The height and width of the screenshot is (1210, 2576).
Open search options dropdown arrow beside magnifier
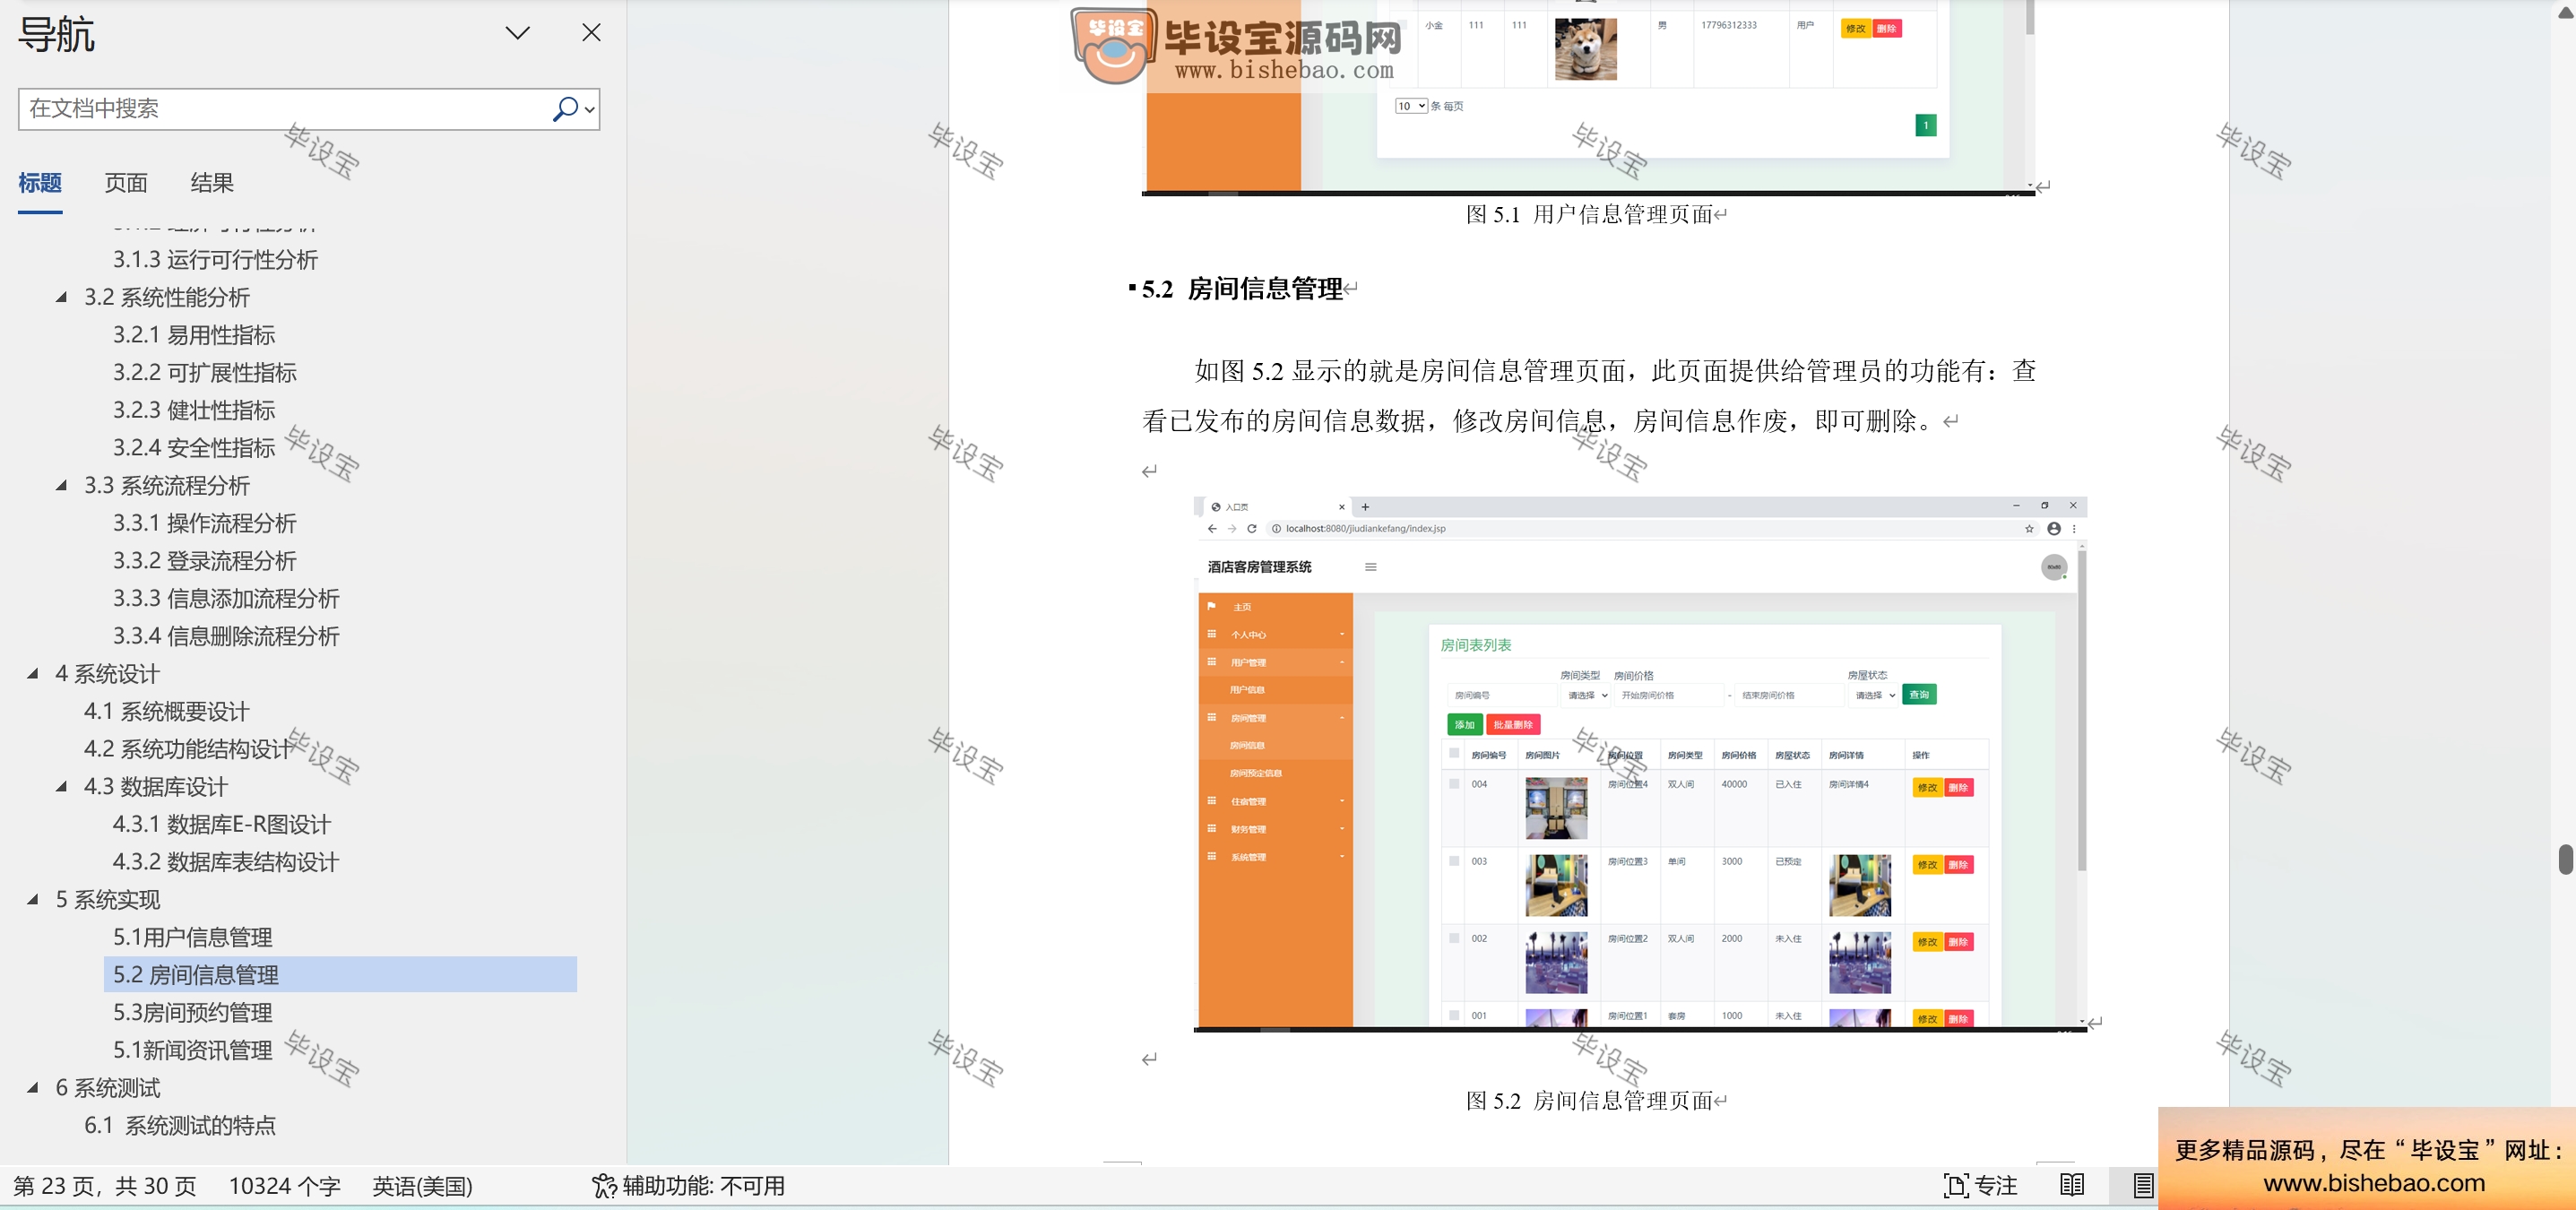[590, 110]
